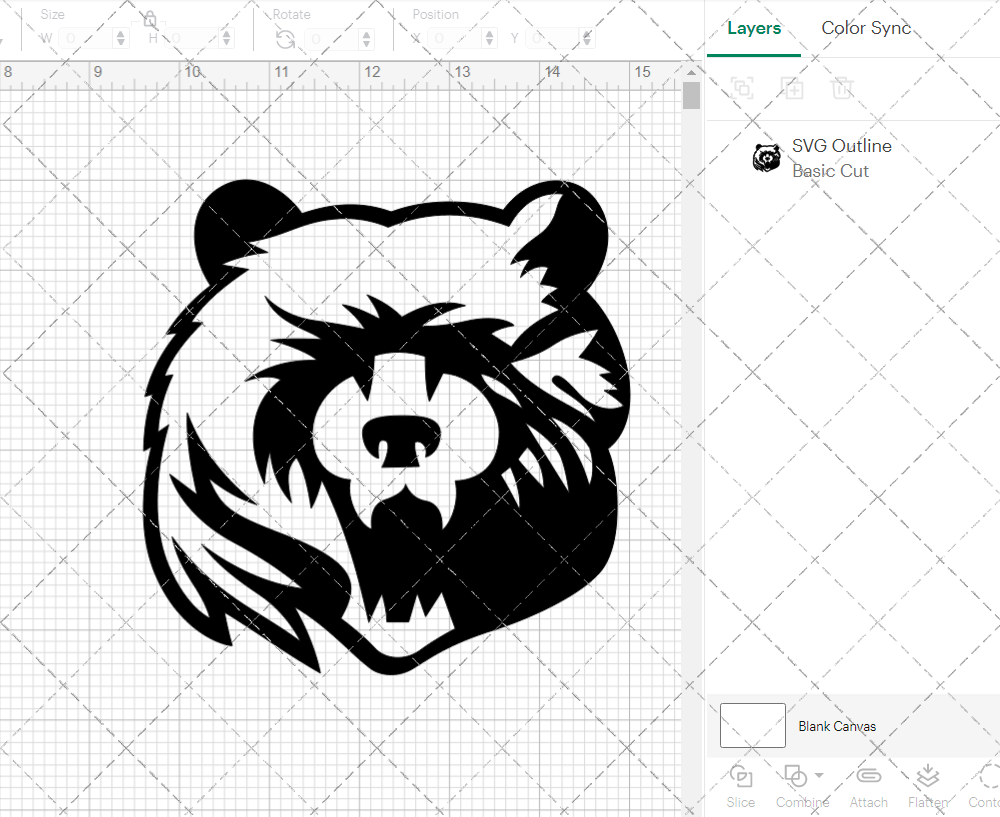Switch to the Layers tab
This screenshot has height=817, width=1000.
click(754, 28)
